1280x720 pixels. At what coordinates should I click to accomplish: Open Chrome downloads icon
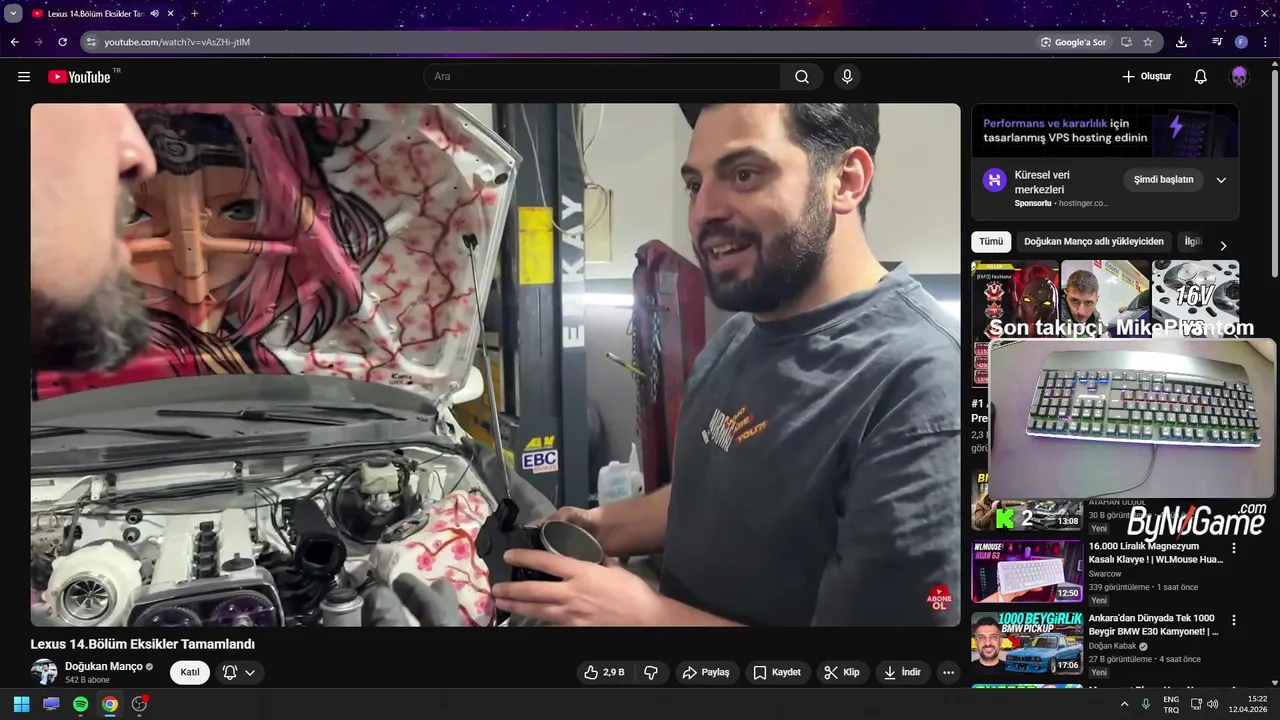(x=1181, y=42)
